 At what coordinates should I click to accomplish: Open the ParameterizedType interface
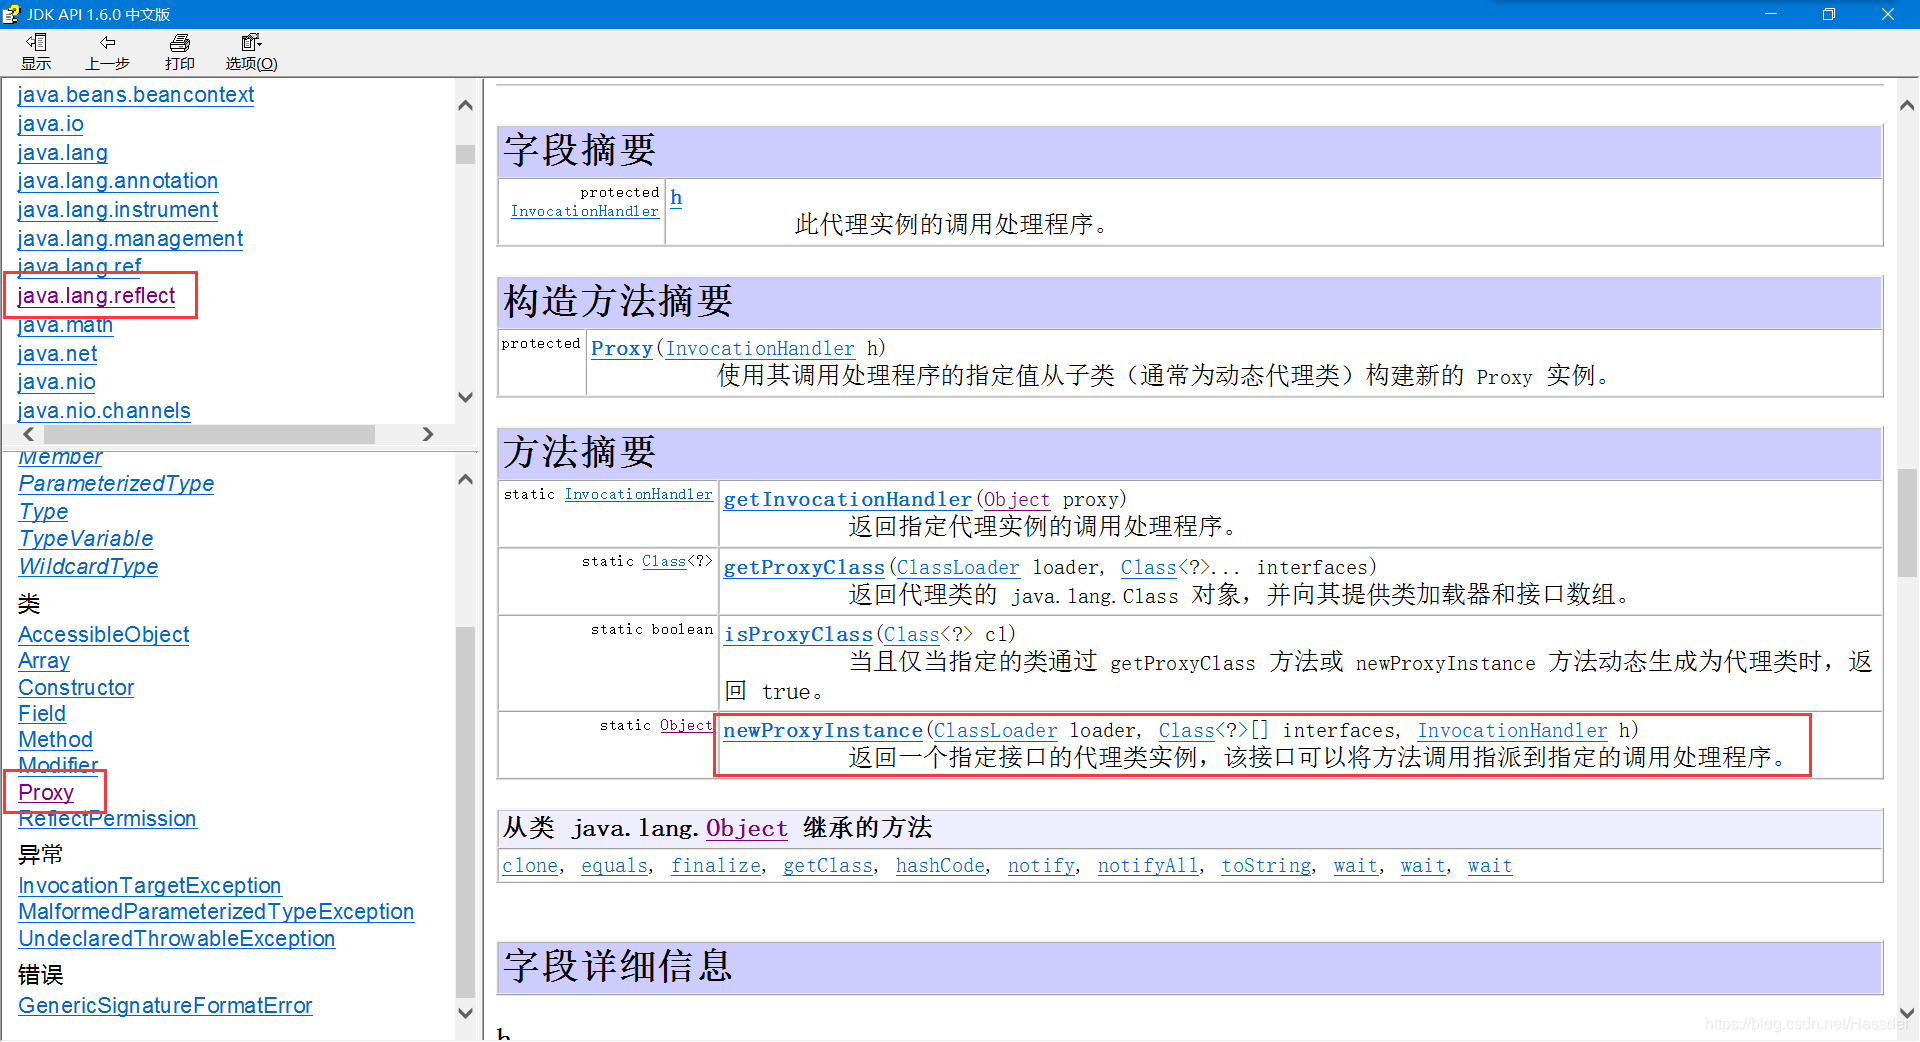pos(116,484)
